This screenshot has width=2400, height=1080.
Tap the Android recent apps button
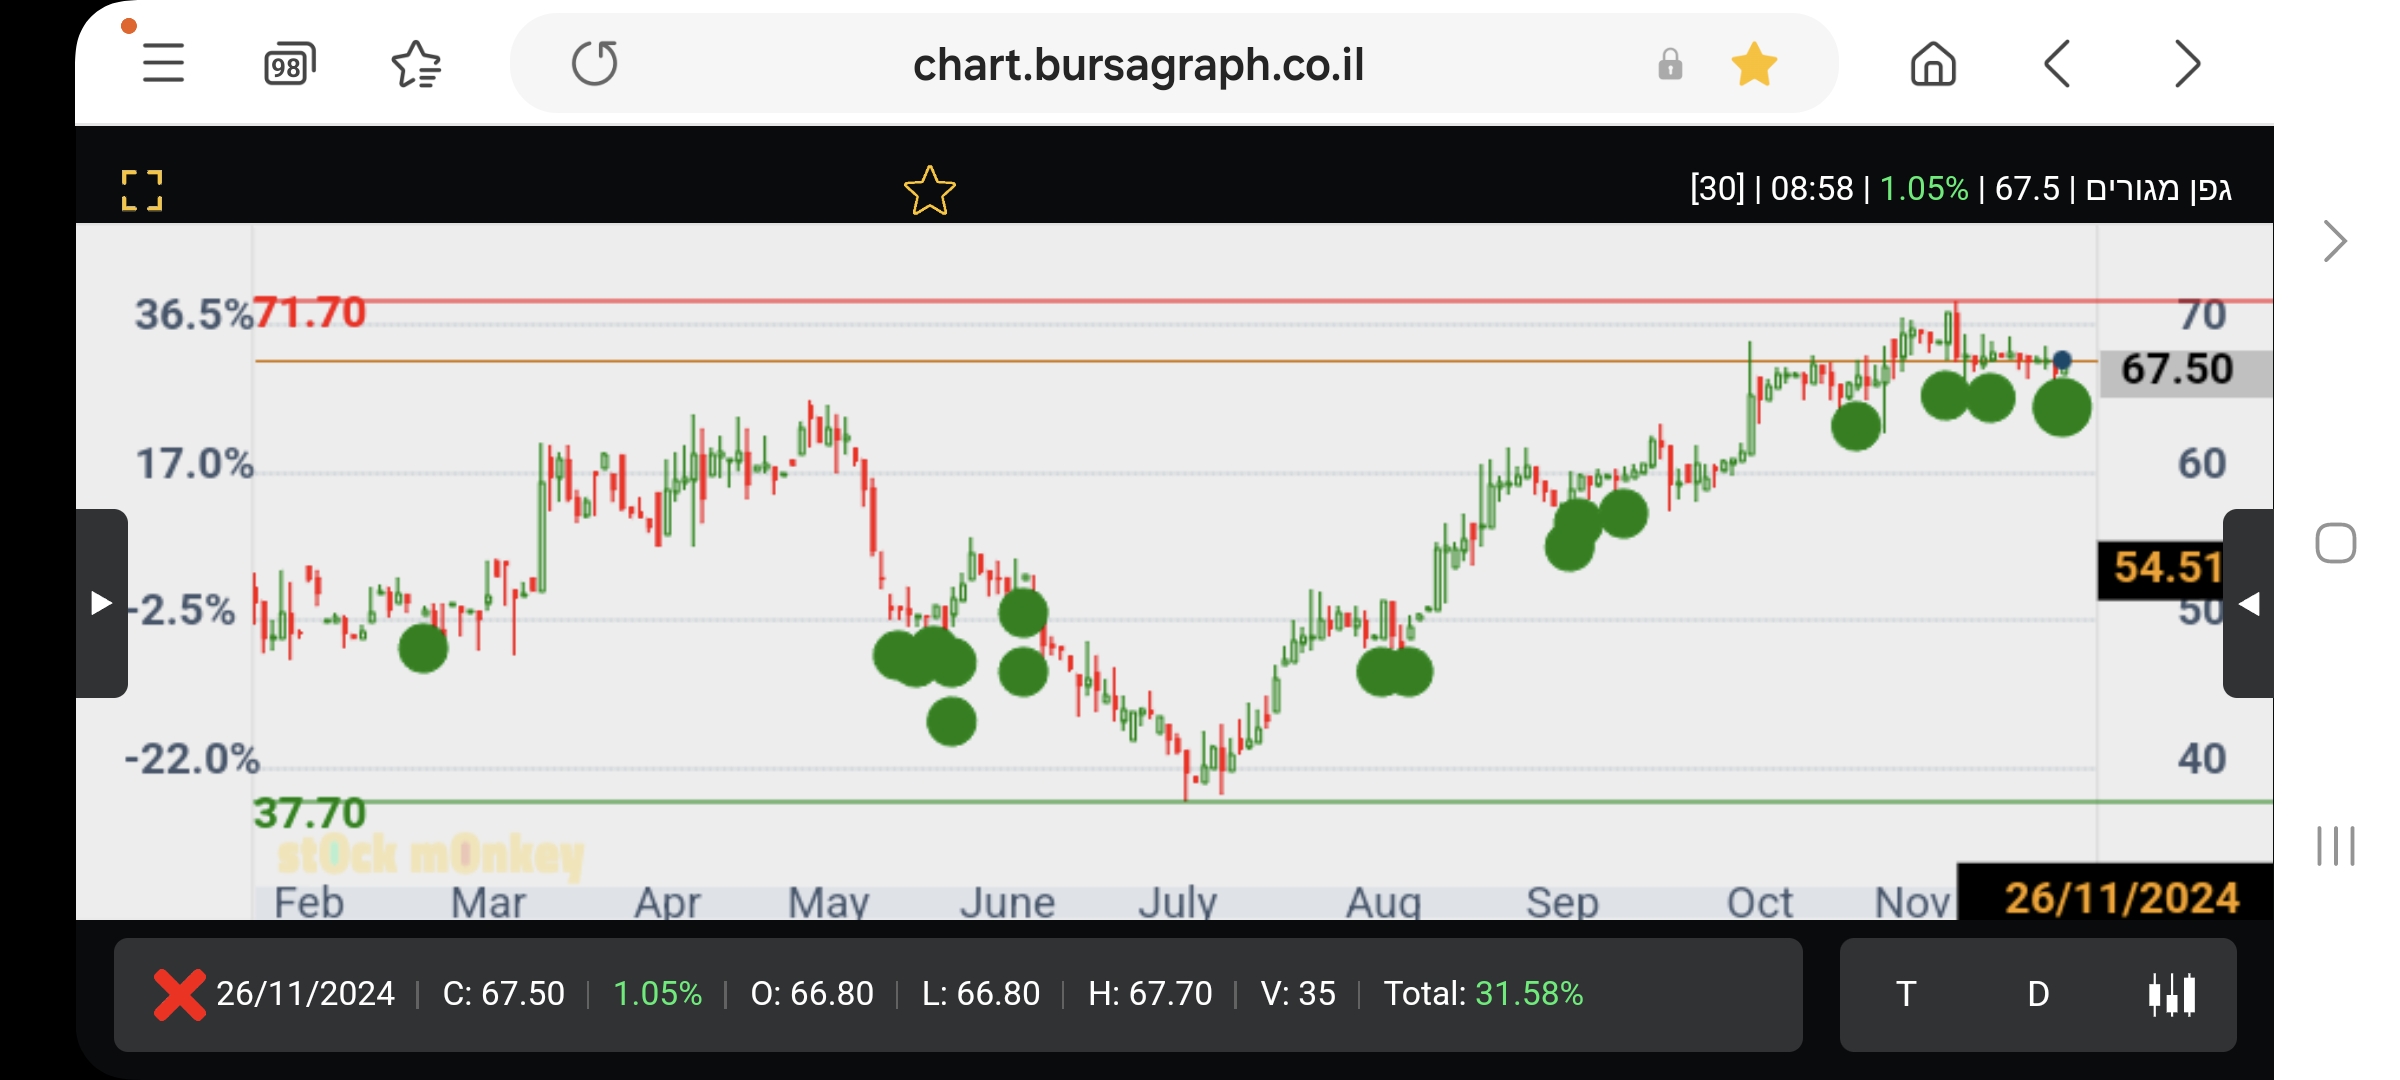(2336, 846)
